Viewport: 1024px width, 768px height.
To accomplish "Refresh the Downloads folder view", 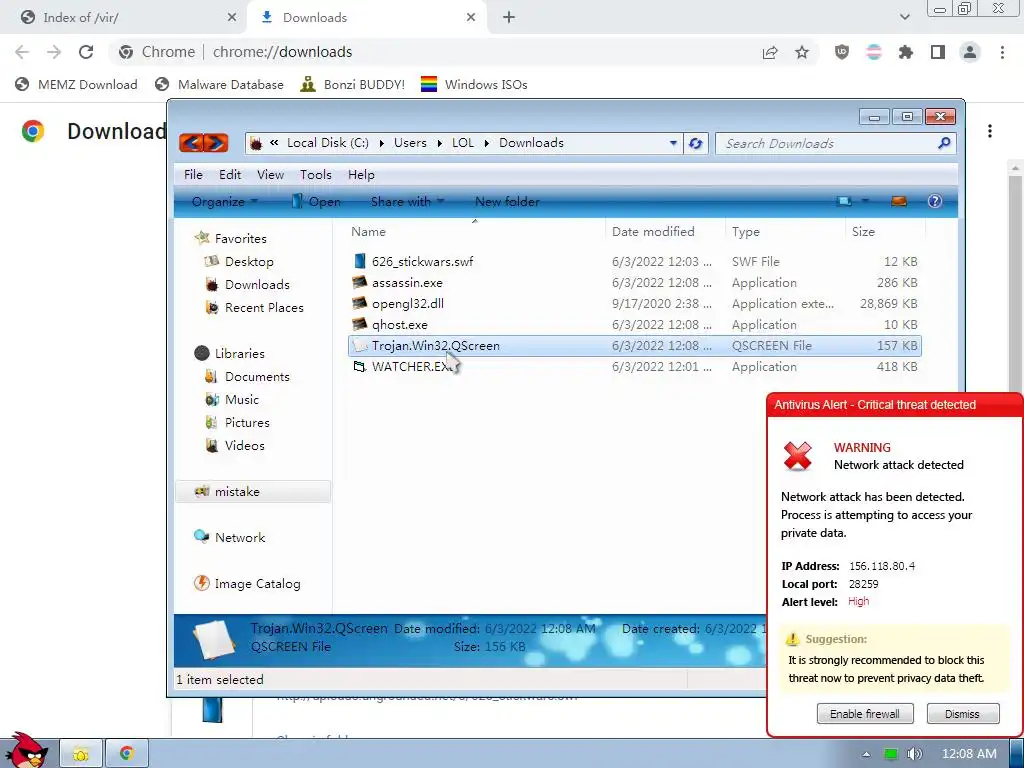I will pos(696,143).
